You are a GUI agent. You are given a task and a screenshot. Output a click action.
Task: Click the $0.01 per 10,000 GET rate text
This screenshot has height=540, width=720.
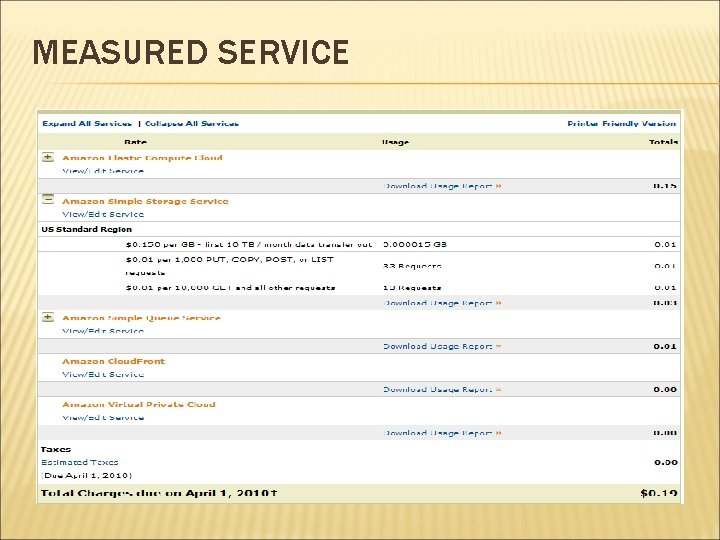(230, 287)
